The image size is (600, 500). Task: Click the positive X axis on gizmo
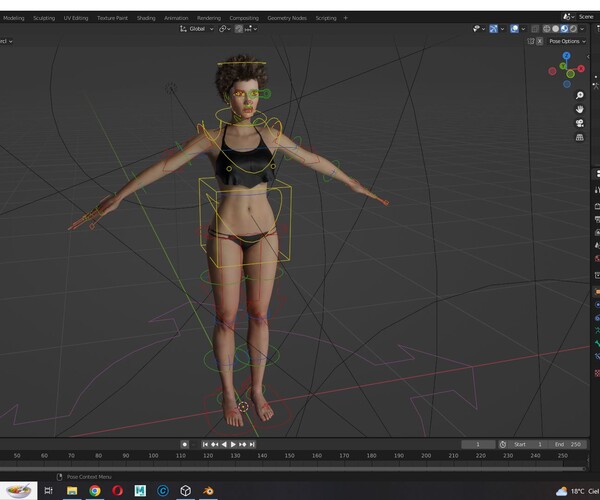pyautogui.click(x=581, y=68)
